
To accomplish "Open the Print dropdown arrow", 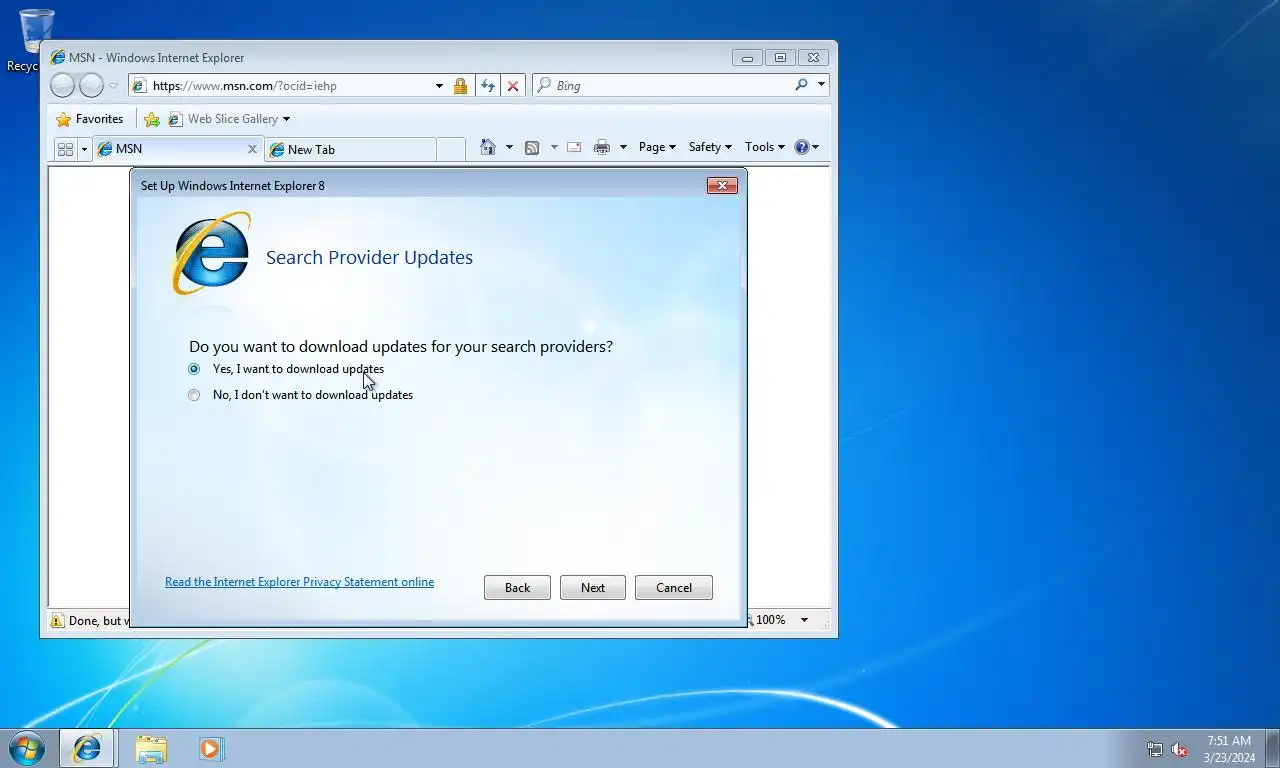I will pyautogui.click(x=623, y=147).
